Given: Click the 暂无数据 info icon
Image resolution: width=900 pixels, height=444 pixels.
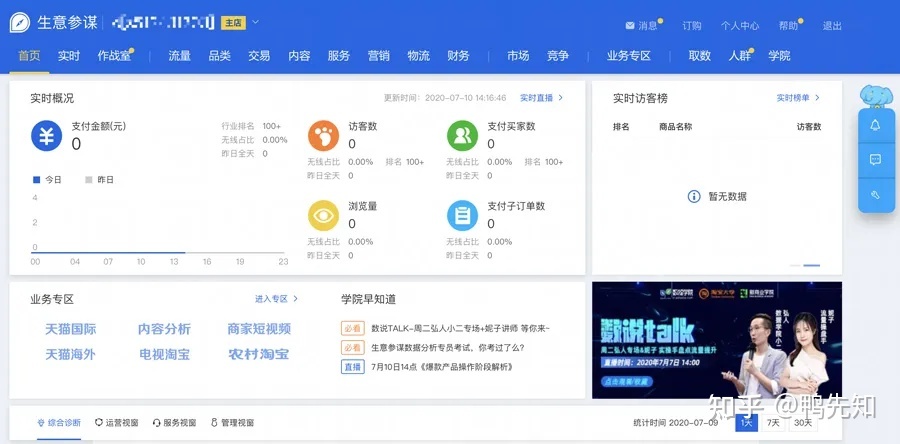Looking at the screenshot, I should click(x=694, y=196).
